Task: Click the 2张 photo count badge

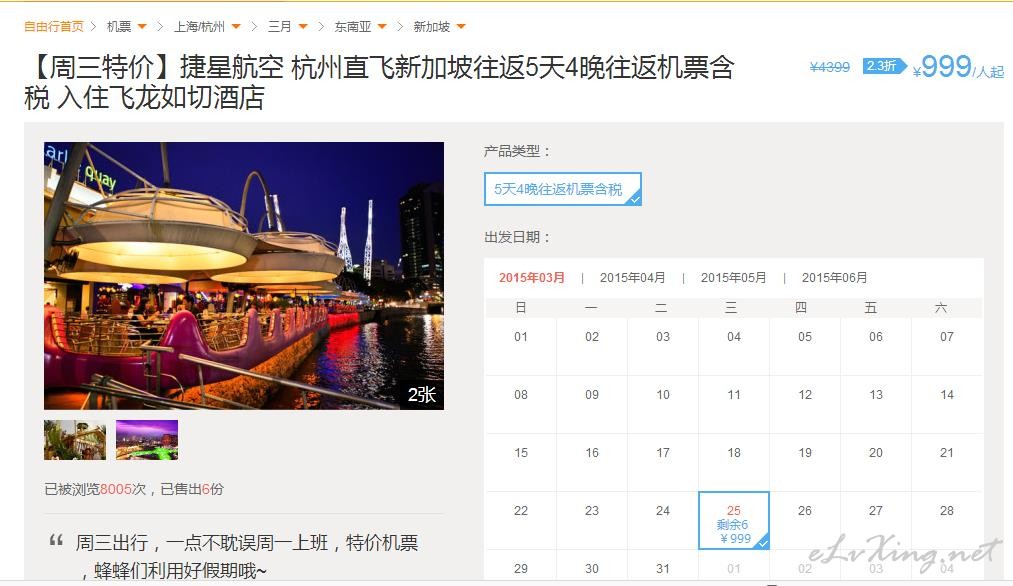Action: [x=422, y=395]
